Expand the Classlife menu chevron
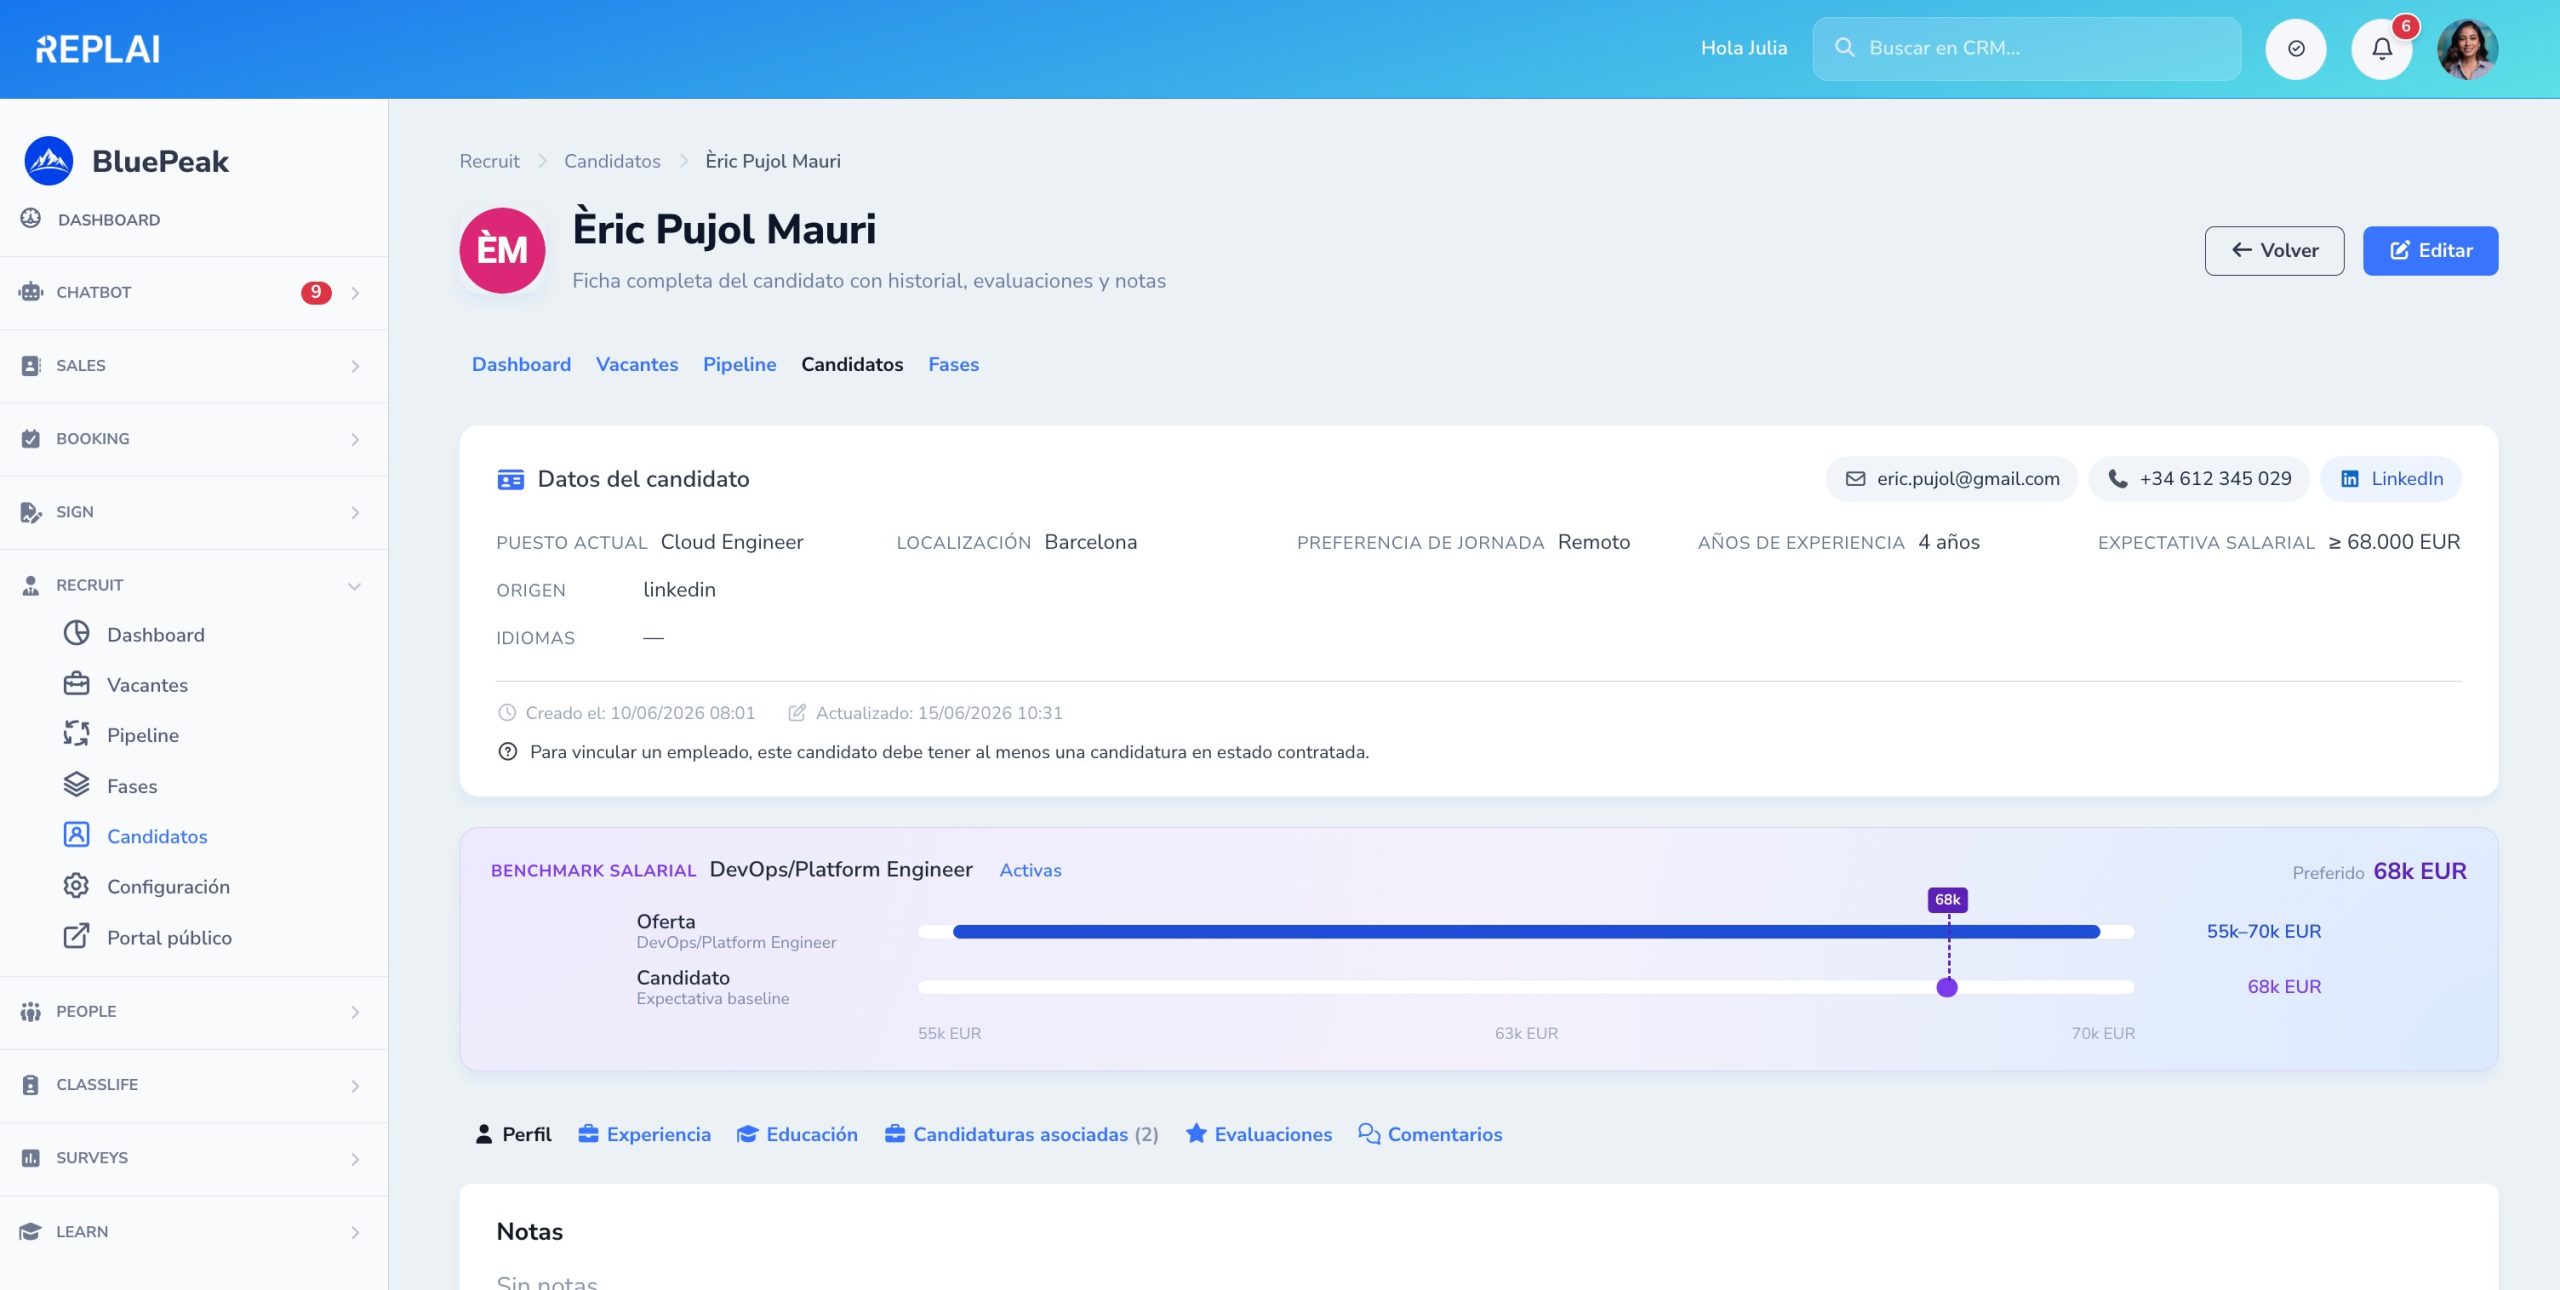Viewport: 2560px width, 1290px height. (355, 1085)
